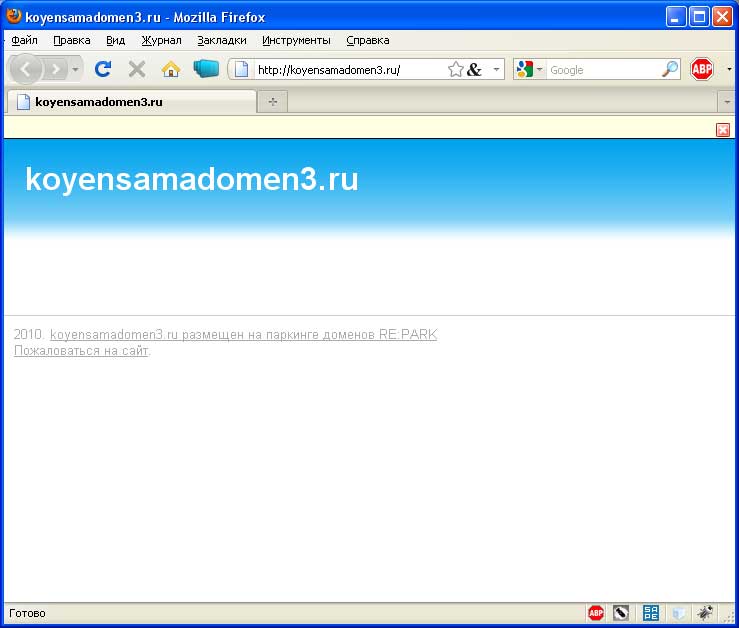Close the Firefox window

[722, 17]
